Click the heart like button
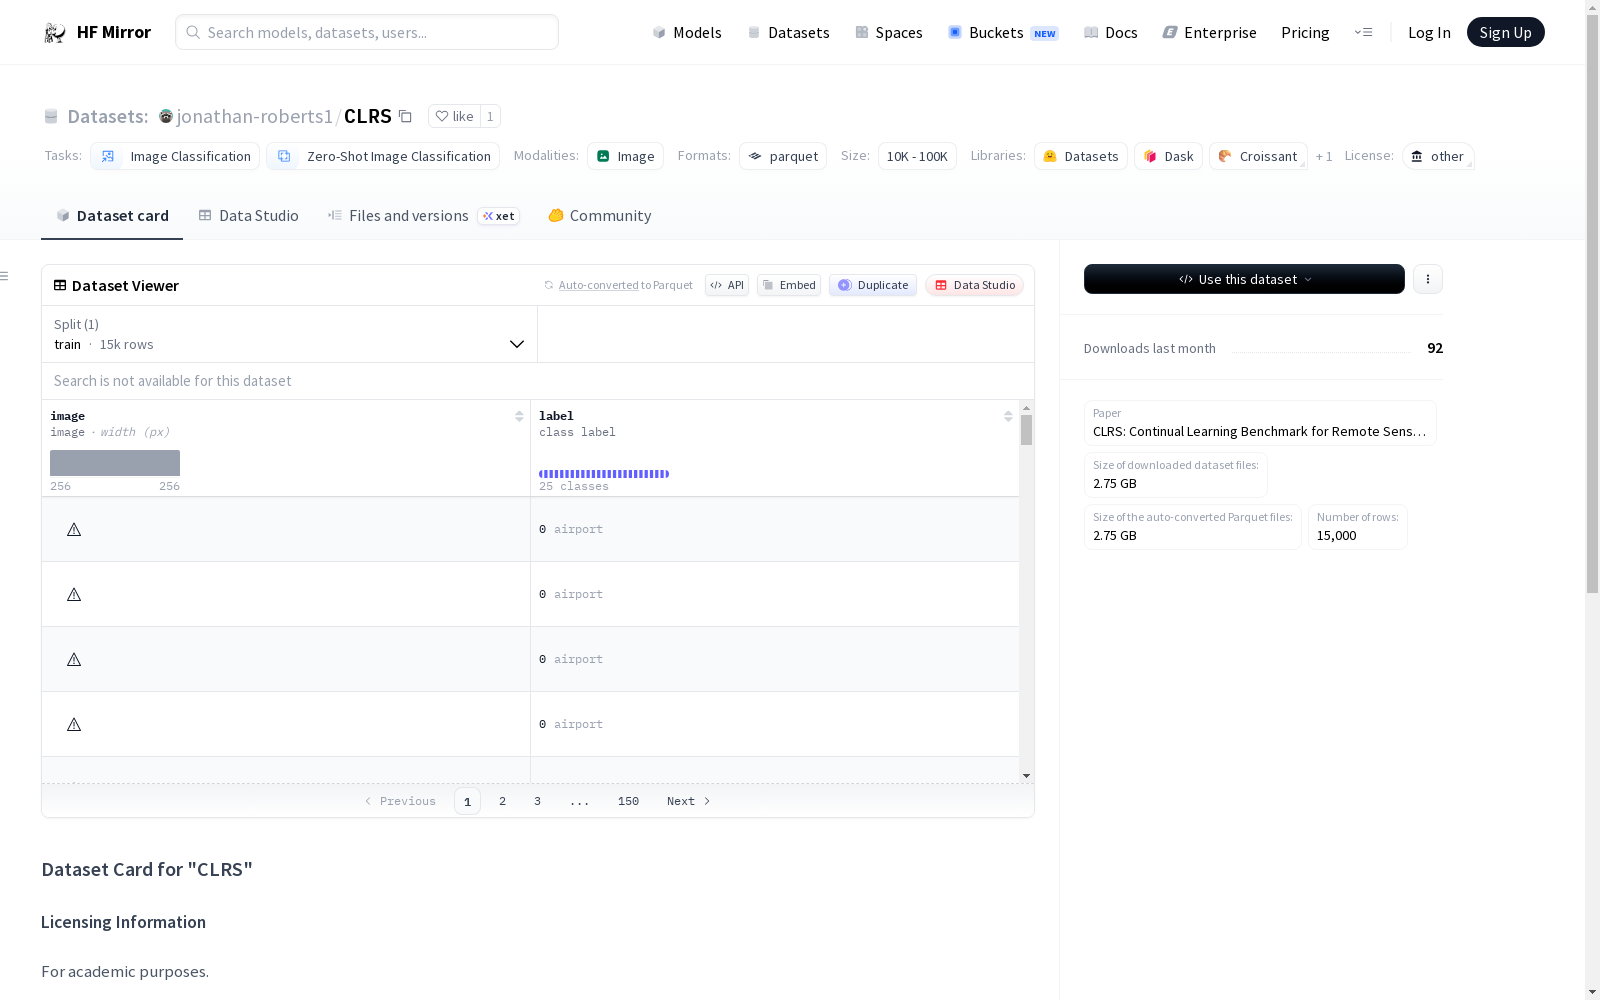The height and width of the screenshot is (1000, 1600). tap(454, 116)
